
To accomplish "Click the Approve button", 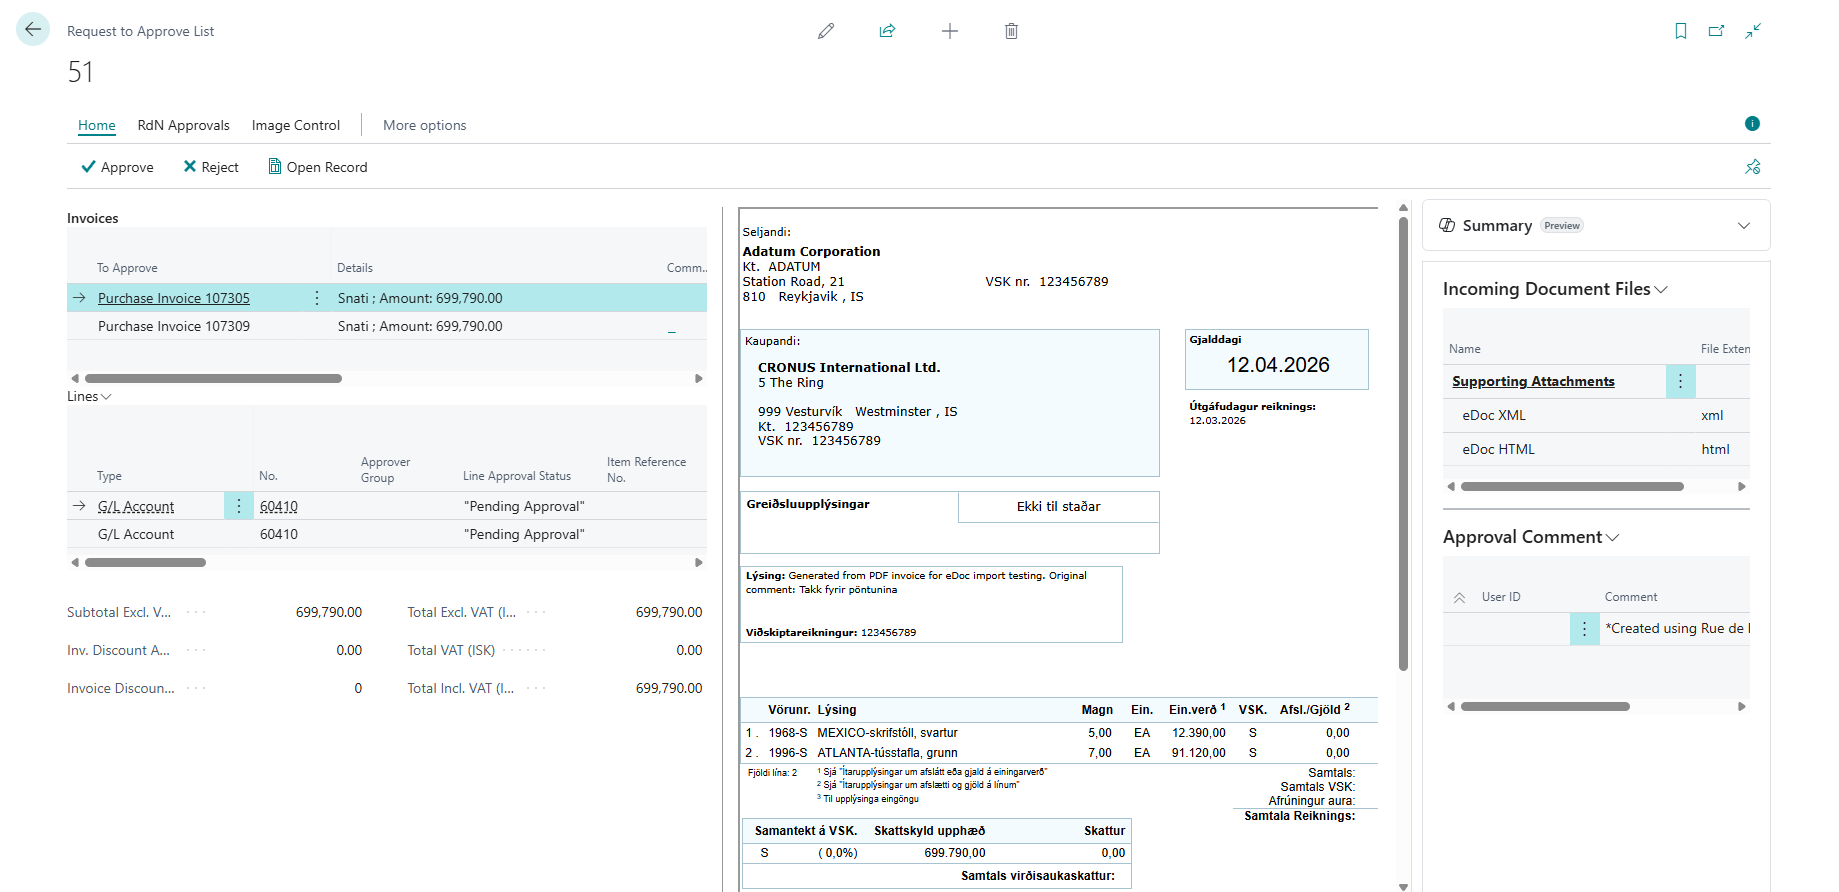I will [117, 167].
